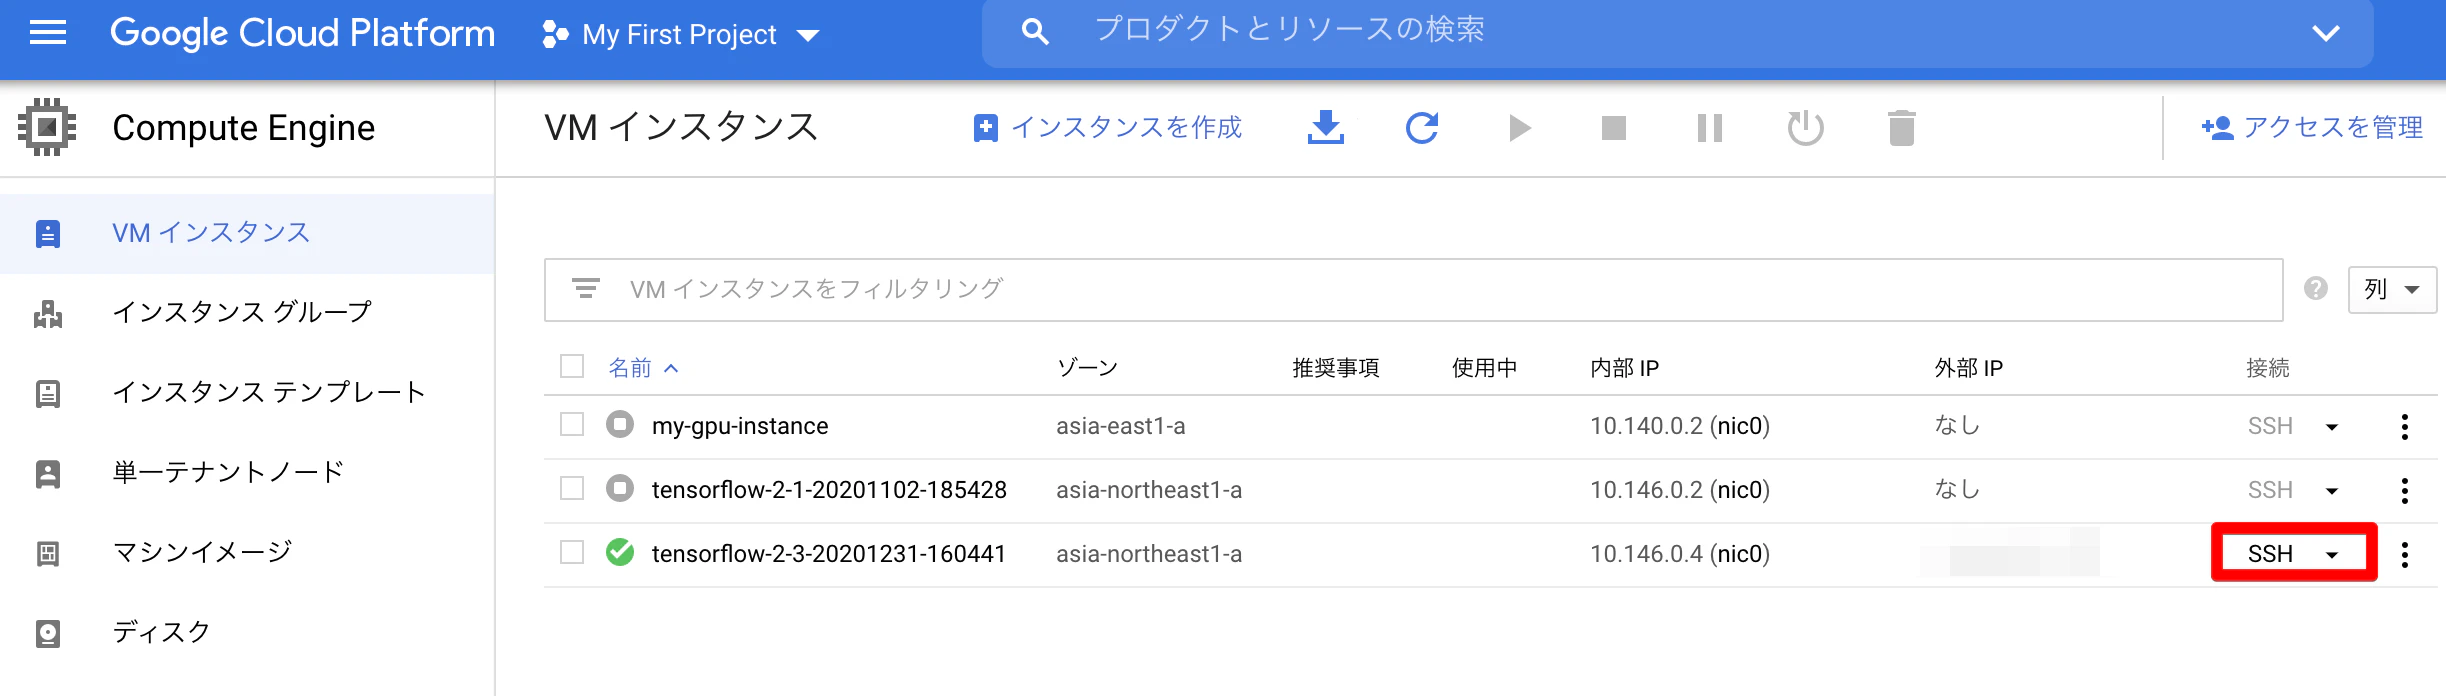This screenshot has width=2446, height=696.
Task: Check the tensorflow-2-1-20201102-185428 row checkbox
Action: (x=572, y=488)
